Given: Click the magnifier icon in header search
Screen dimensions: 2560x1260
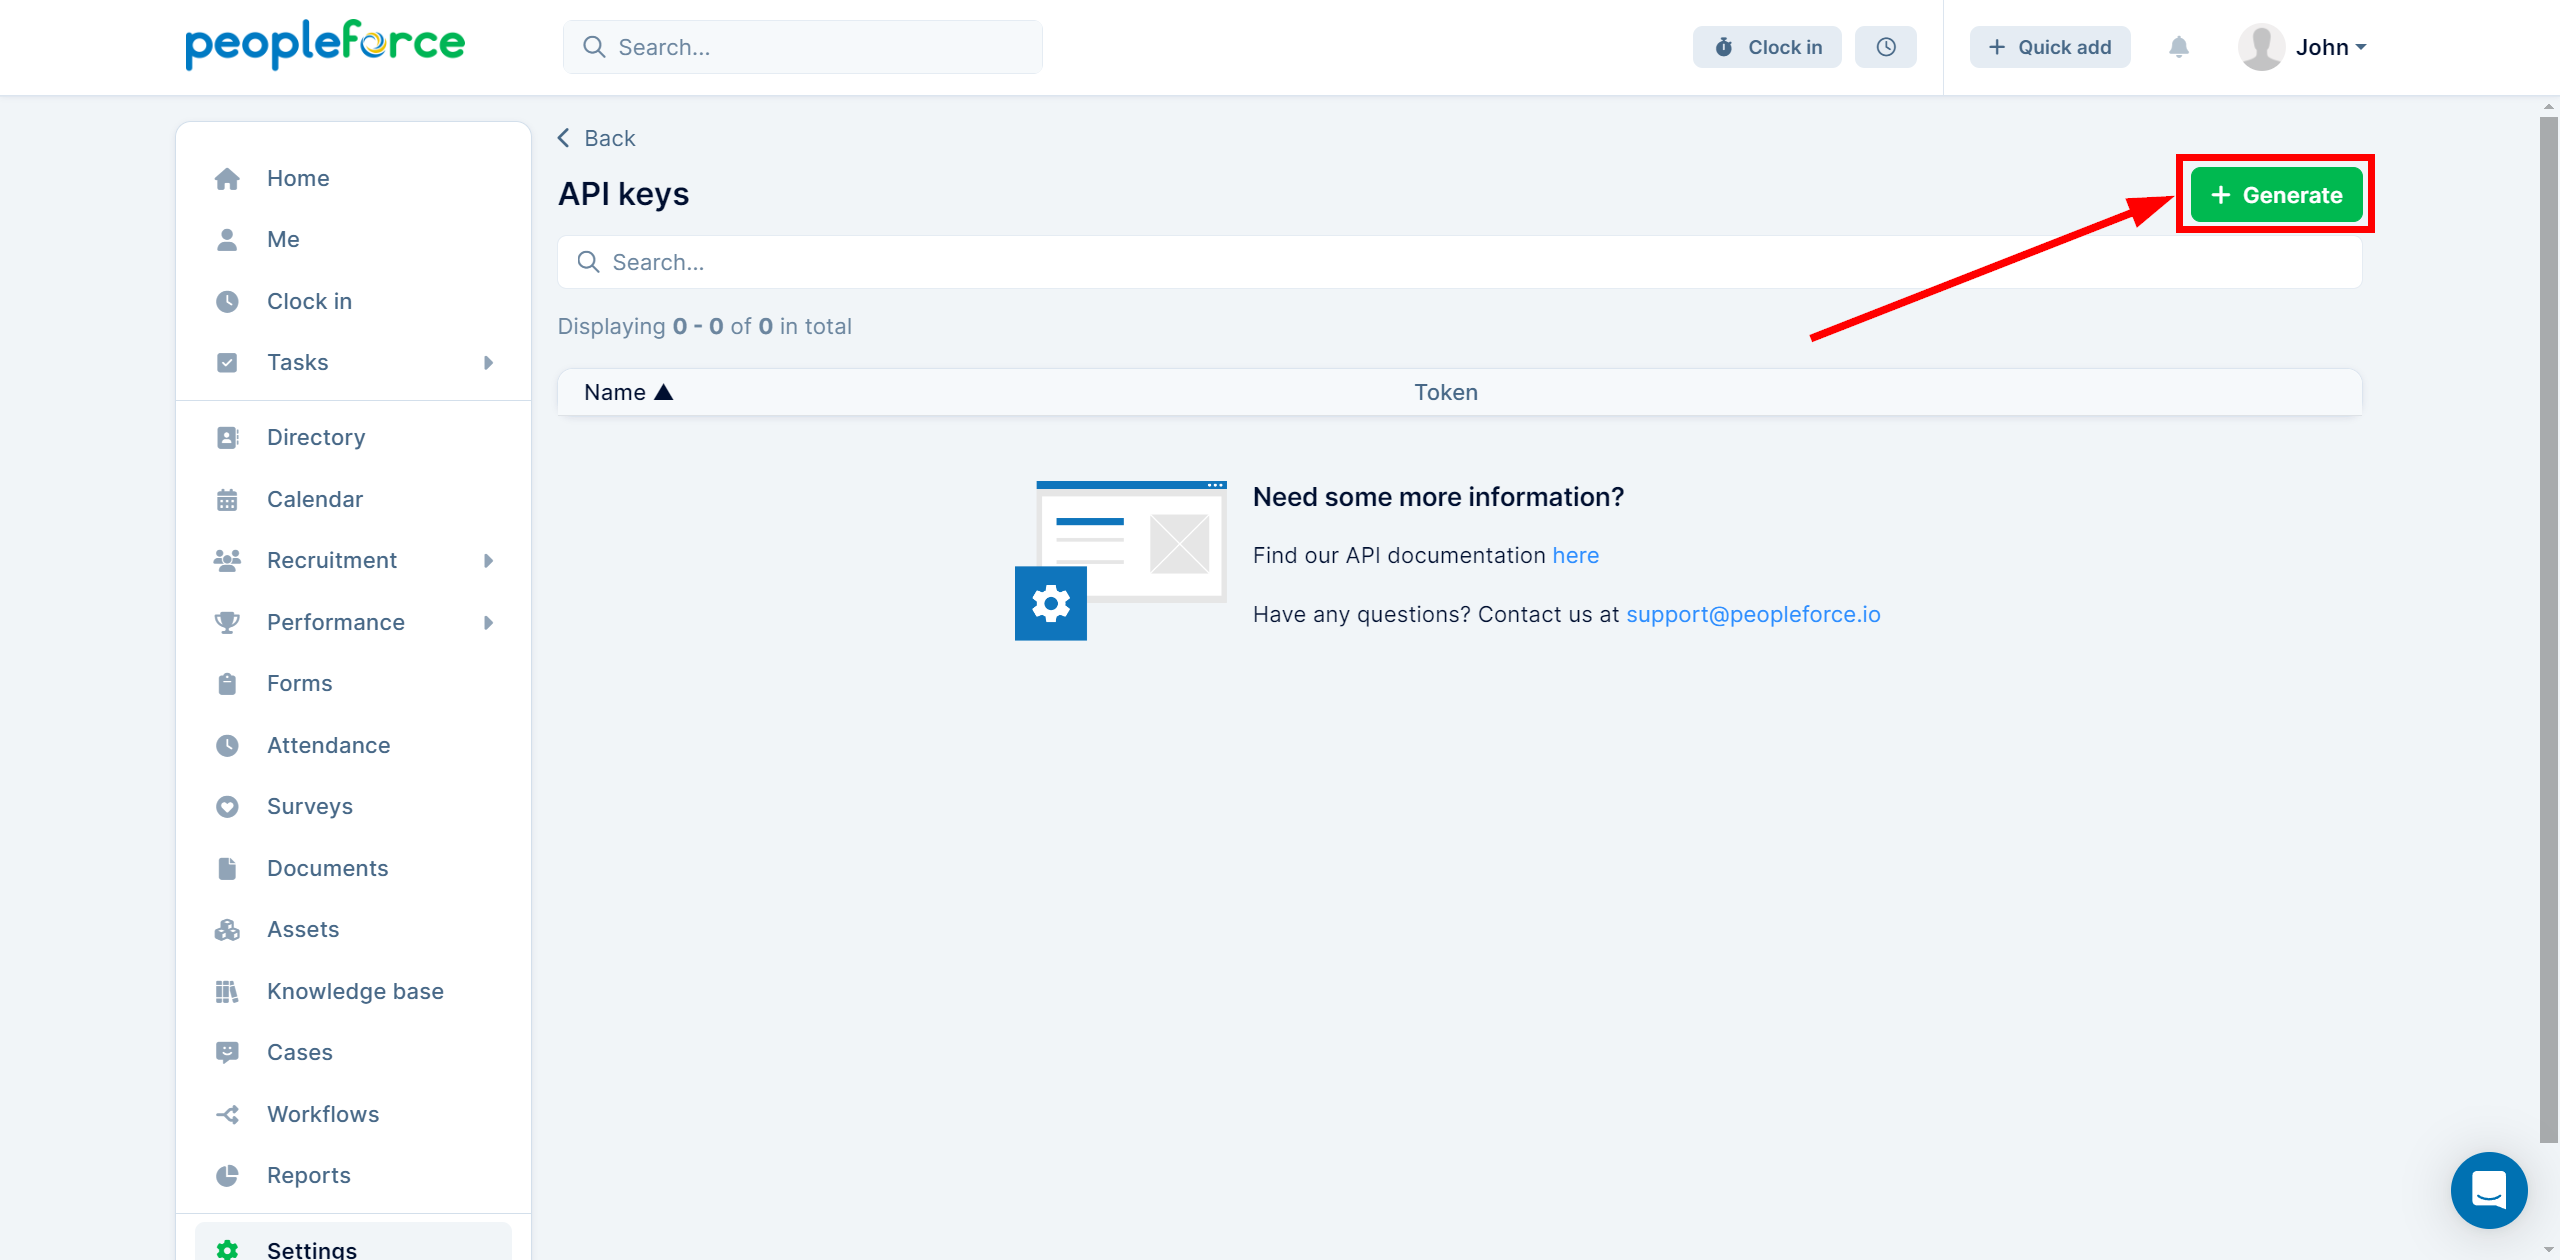Looking at the screenshot, I should pos(594,47).
